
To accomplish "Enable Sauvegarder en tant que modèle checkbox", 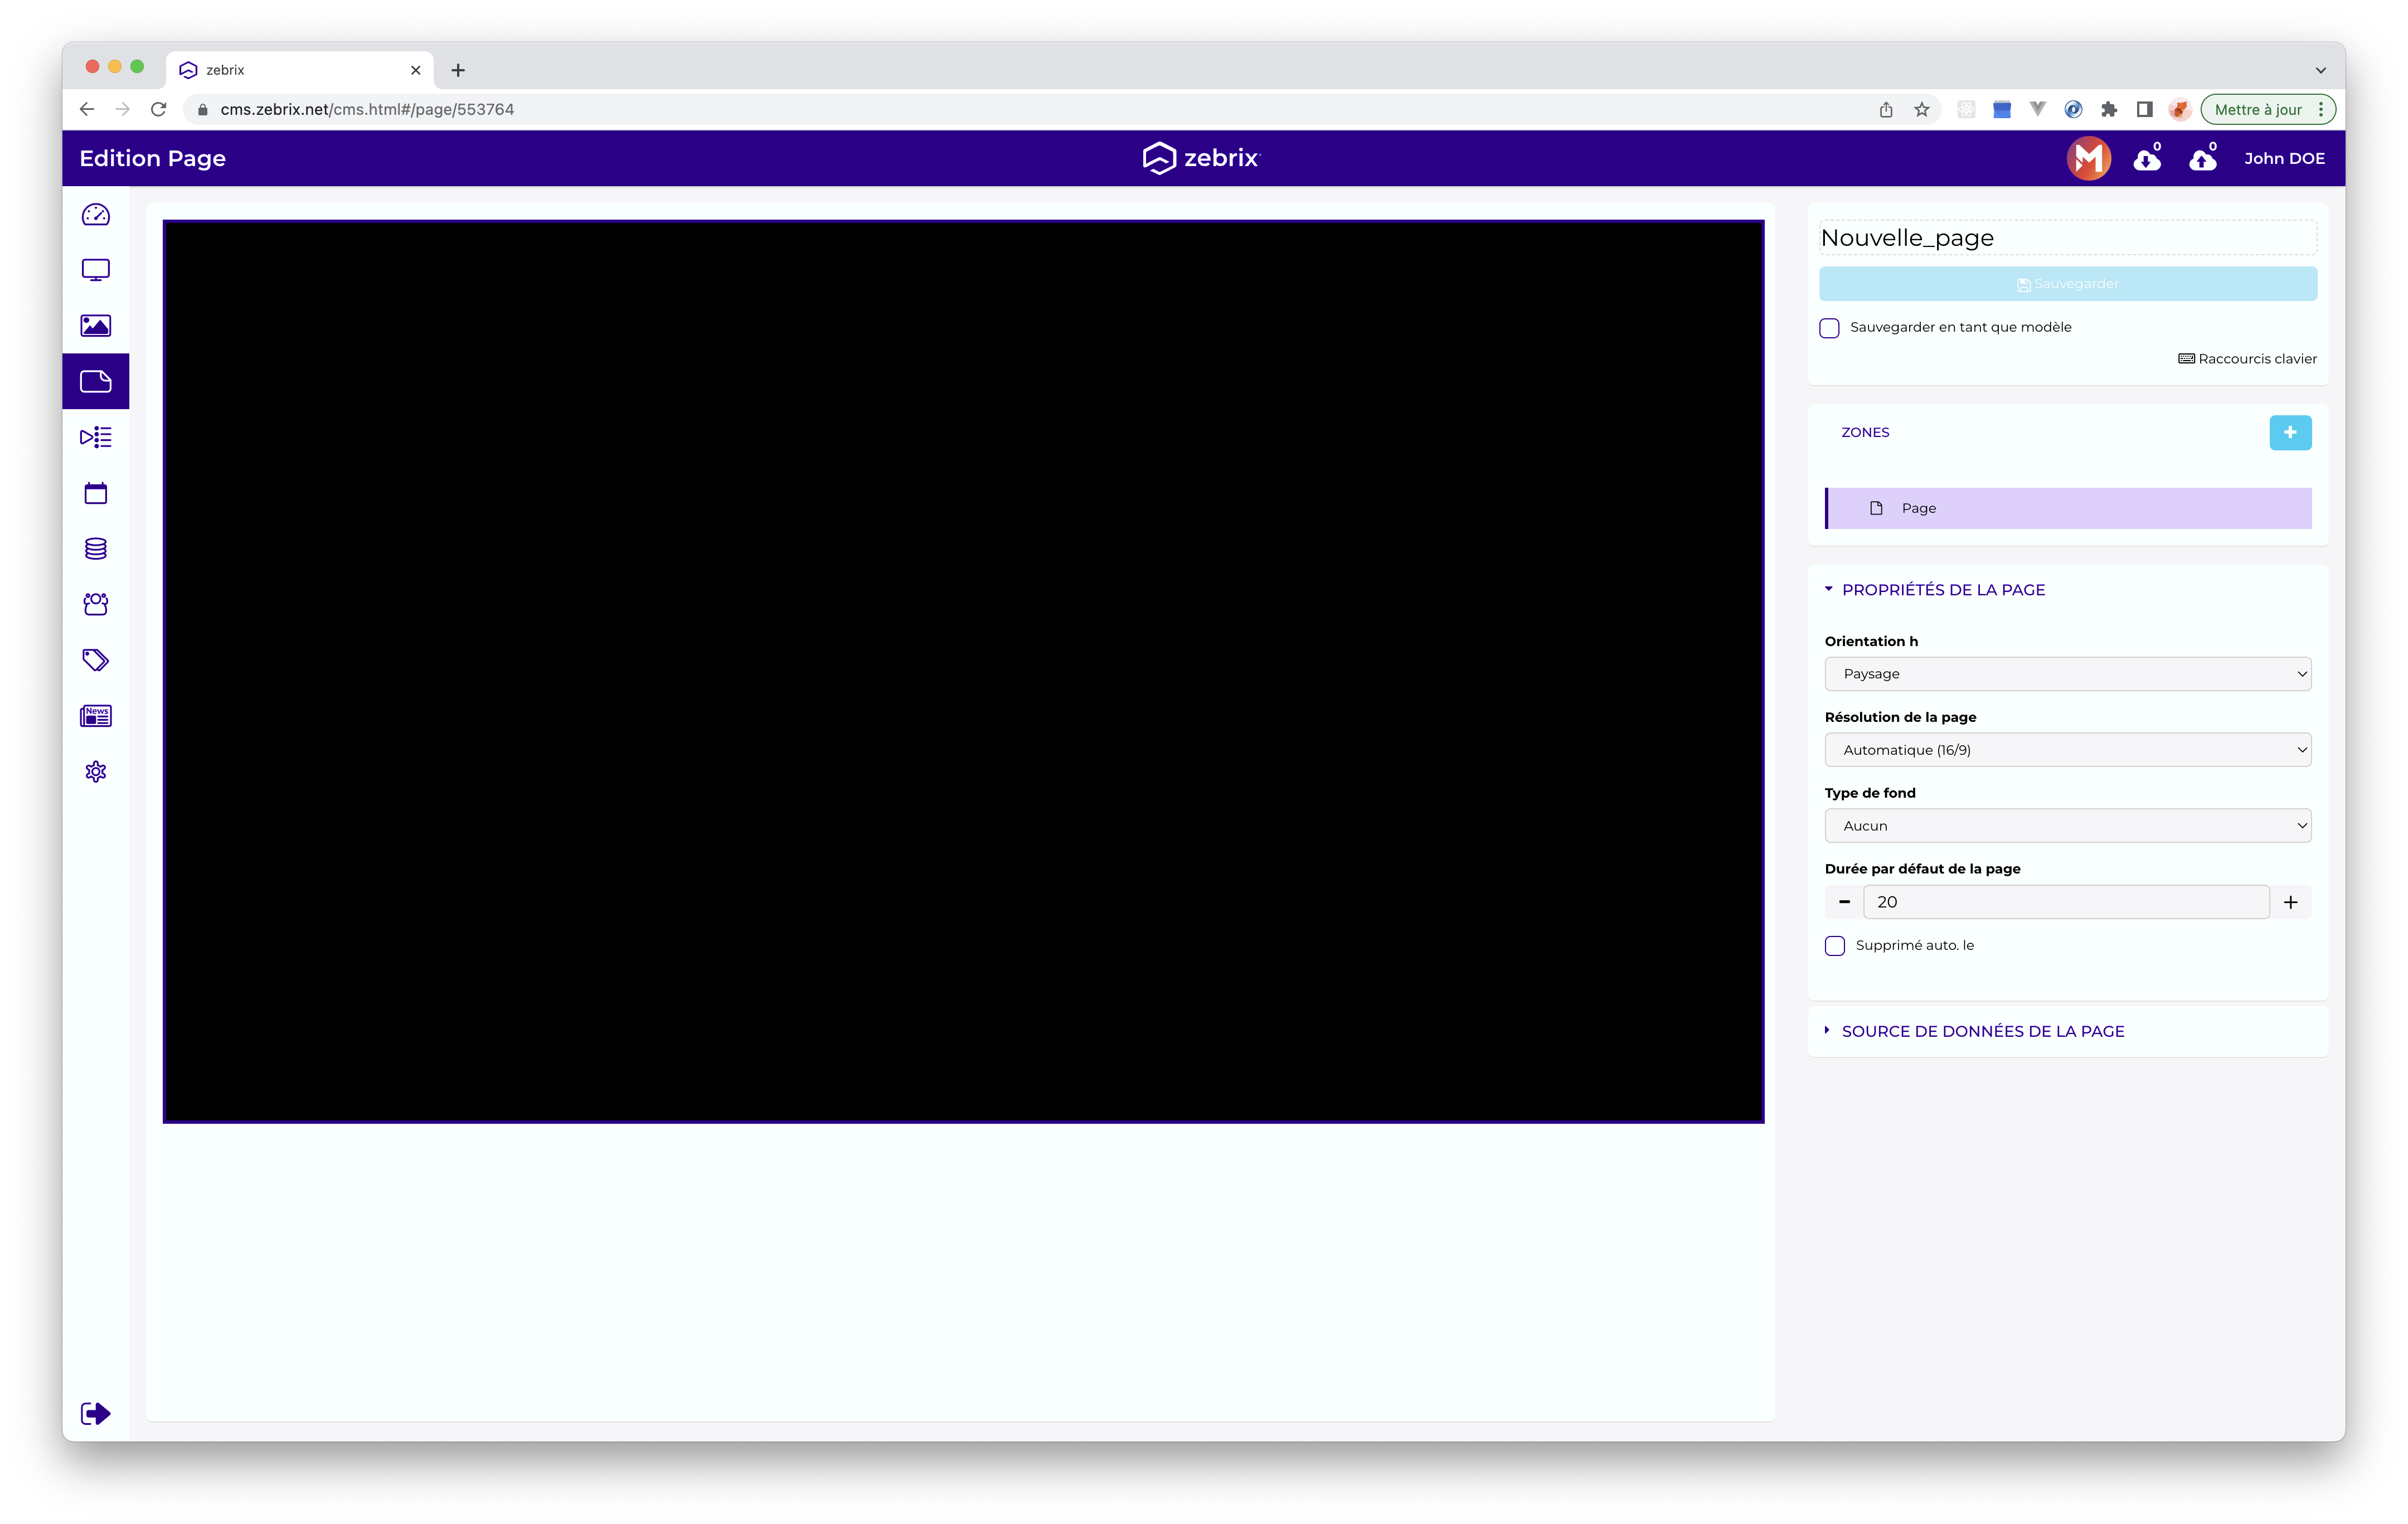I will pos(1829,328).
